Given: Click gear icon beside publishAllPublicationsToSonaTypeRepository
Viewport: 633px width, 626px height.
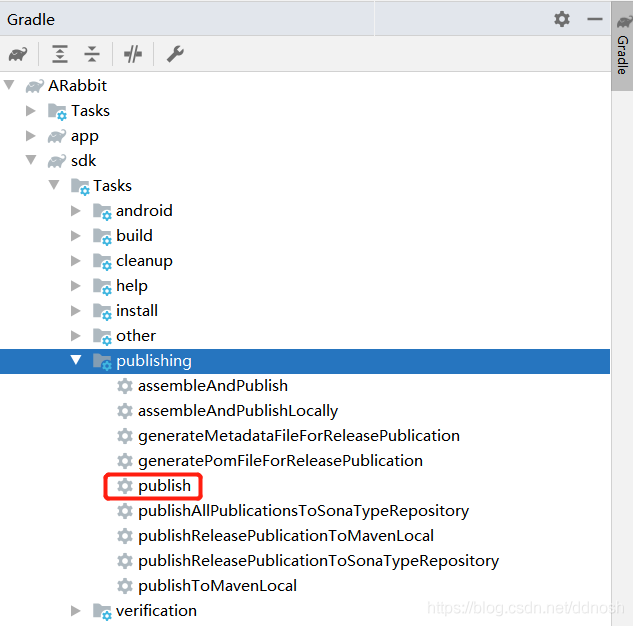Looking at the screenshot, I should coord(125,511).
